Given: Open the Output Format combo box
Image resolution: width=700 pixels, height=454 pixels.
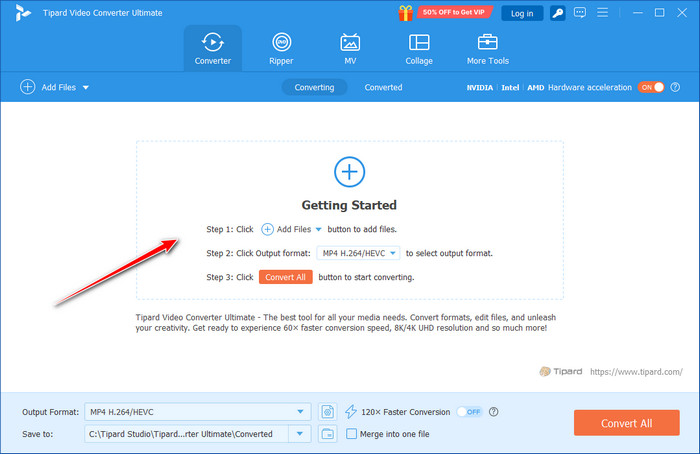Looking at the screenshot, I should [198, 412].
